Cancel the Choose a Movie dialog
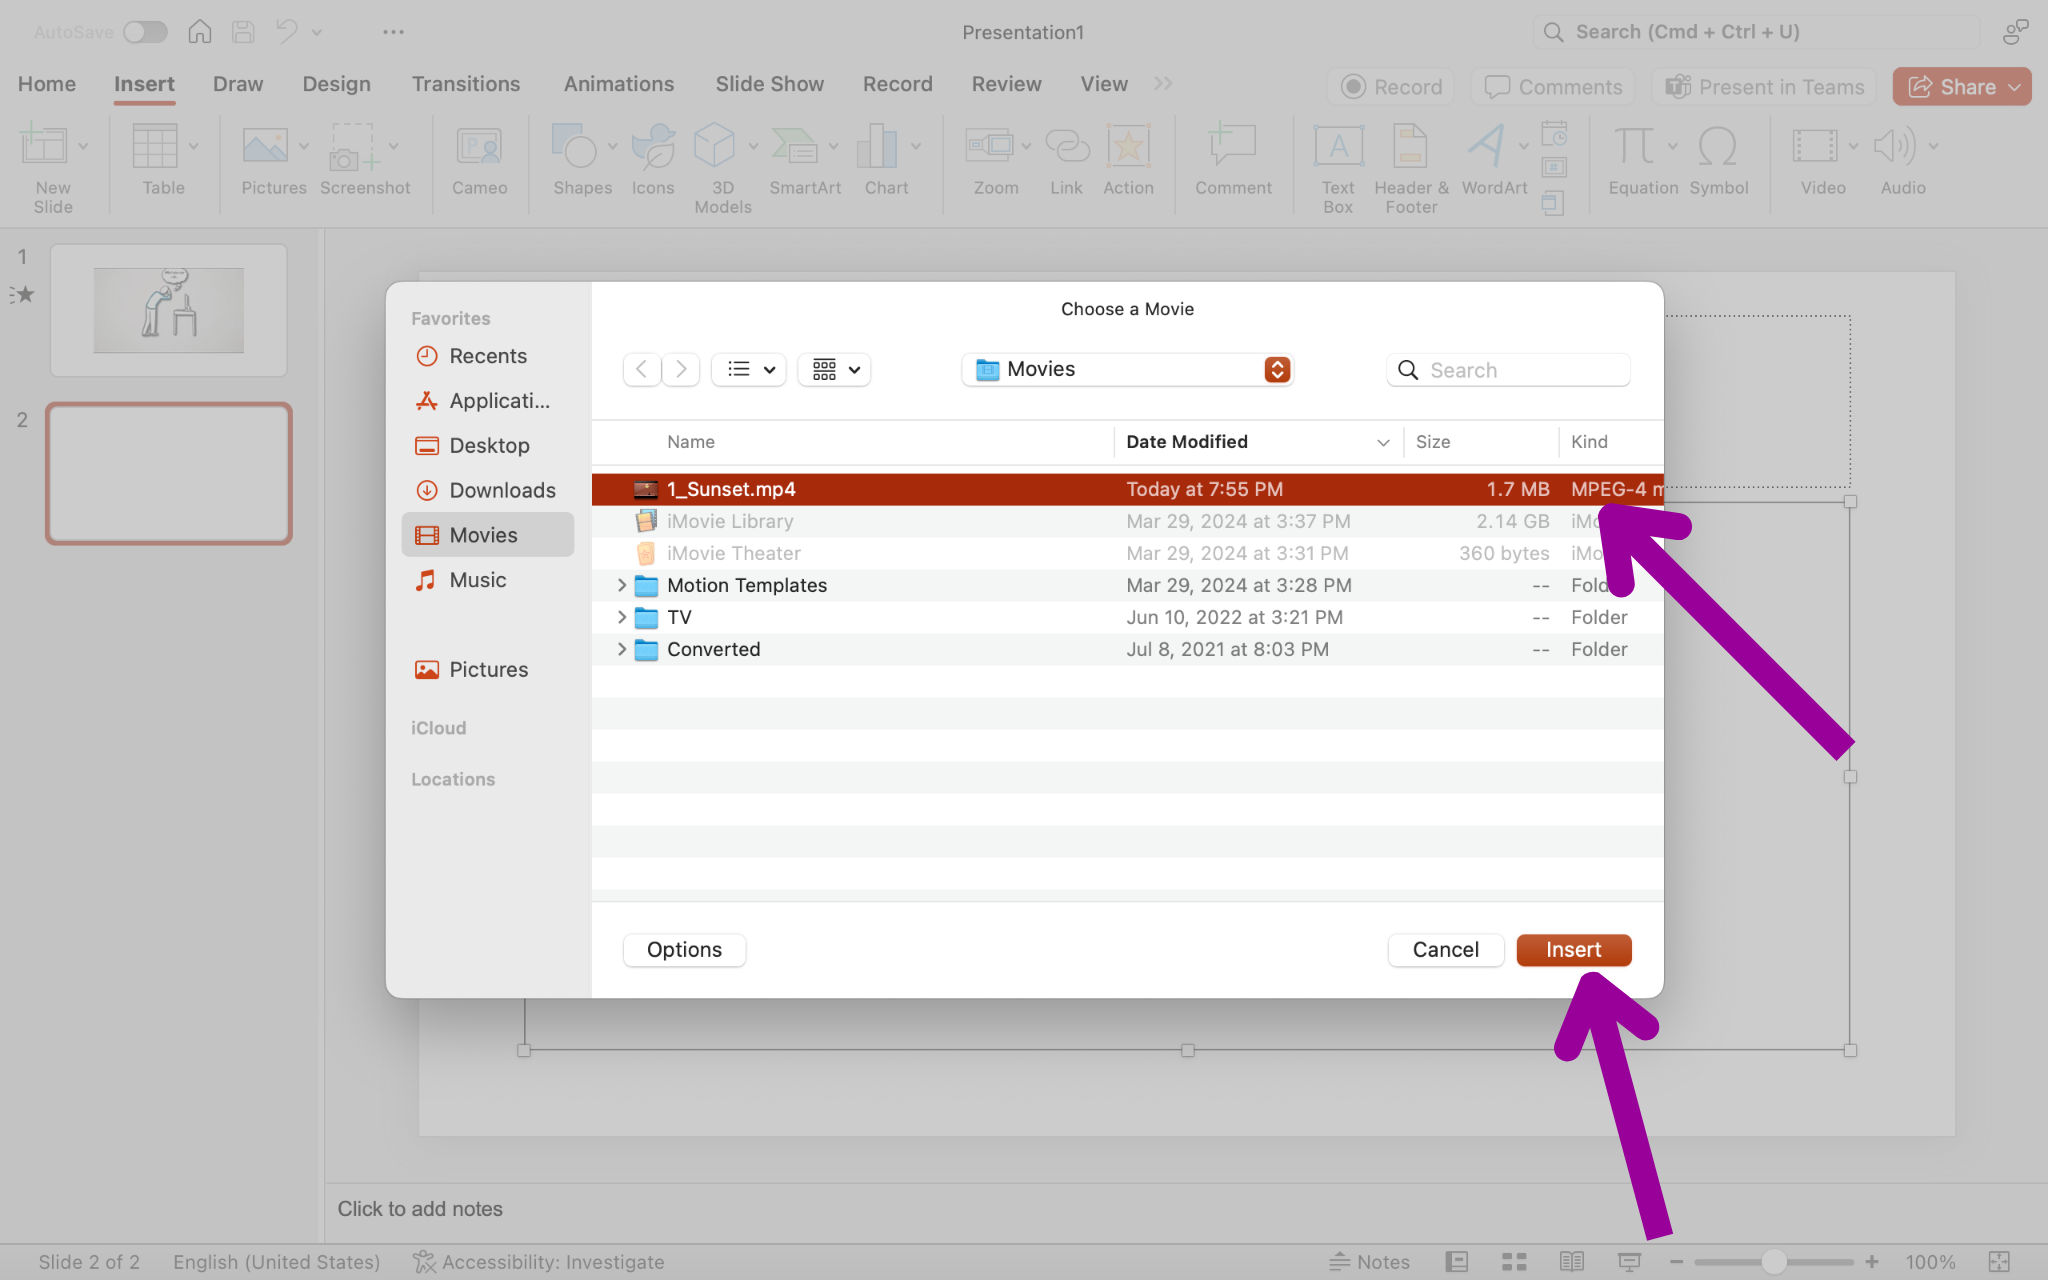2048x1280 pixels. pos(1445,950)
